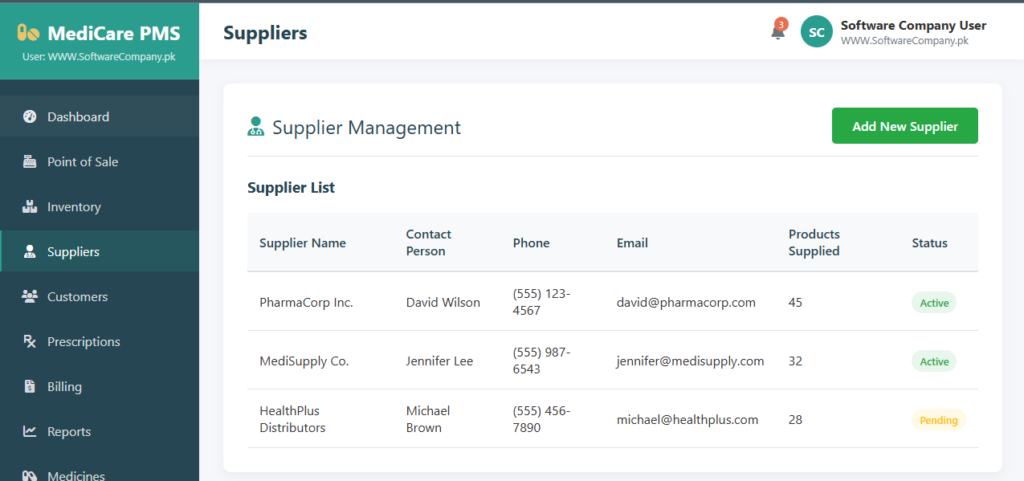Open notifications via the bell icon
This screenshot has width=1024, height=481.
point(777,32)
